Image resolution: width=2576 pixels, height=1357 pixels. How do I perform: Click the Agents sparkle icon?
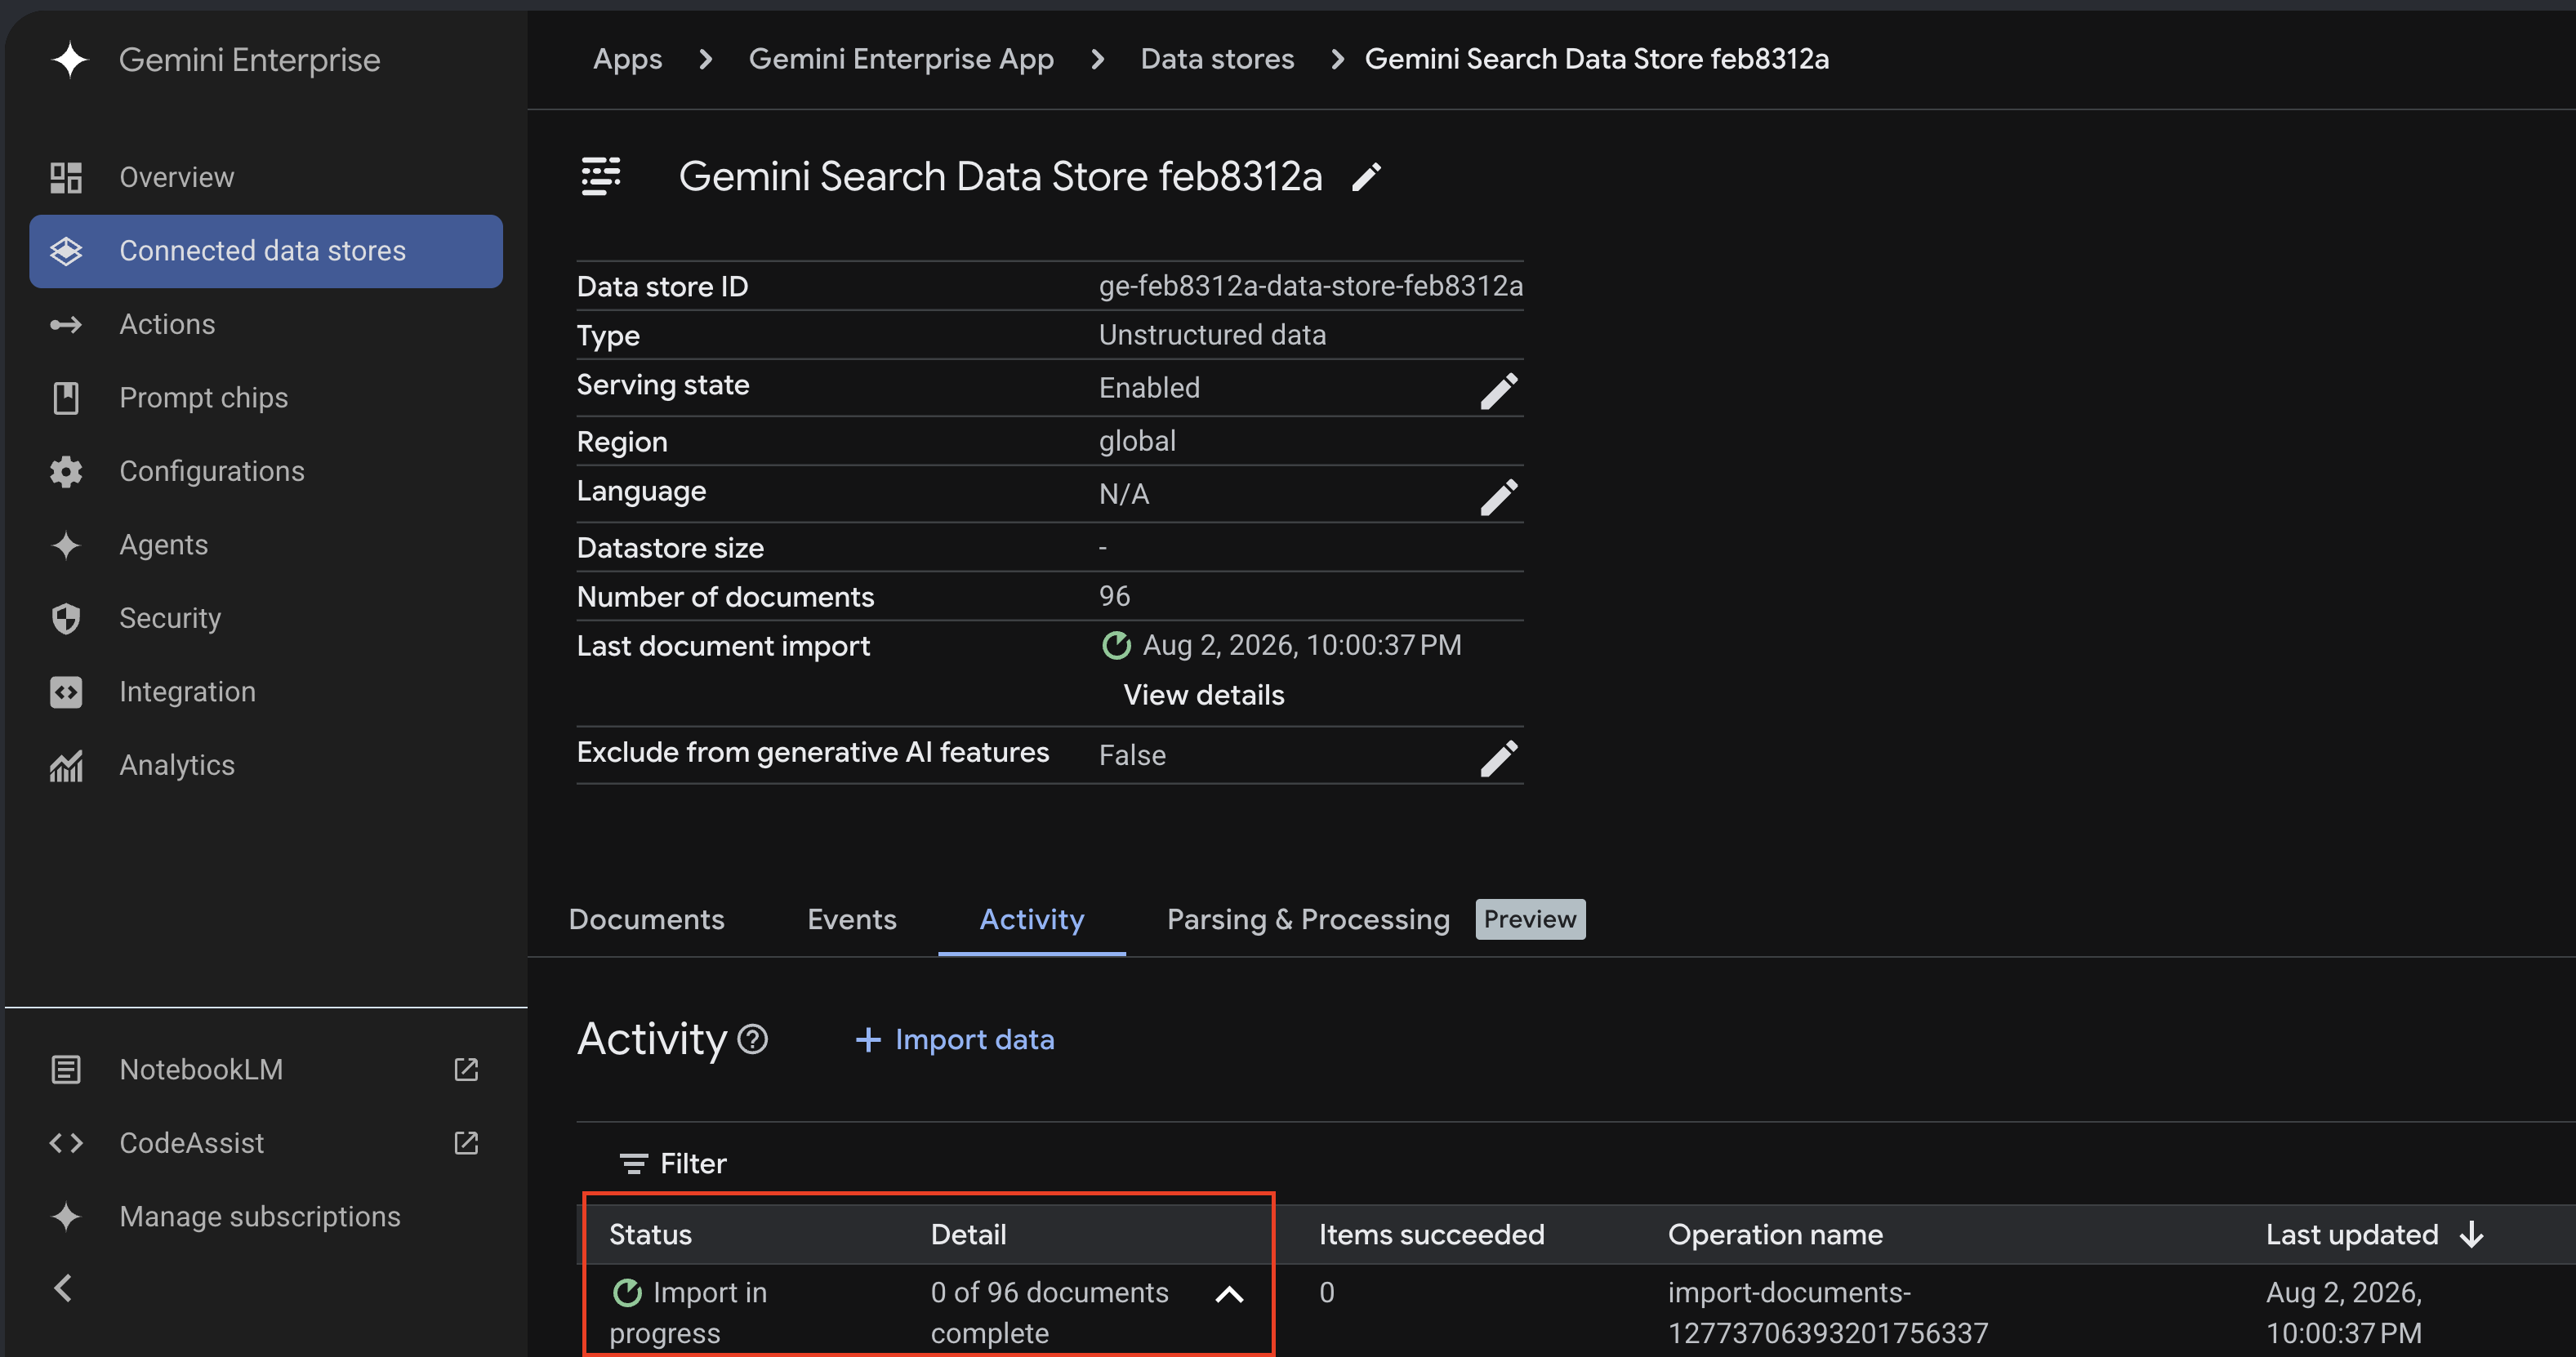[x=66, y=545]
